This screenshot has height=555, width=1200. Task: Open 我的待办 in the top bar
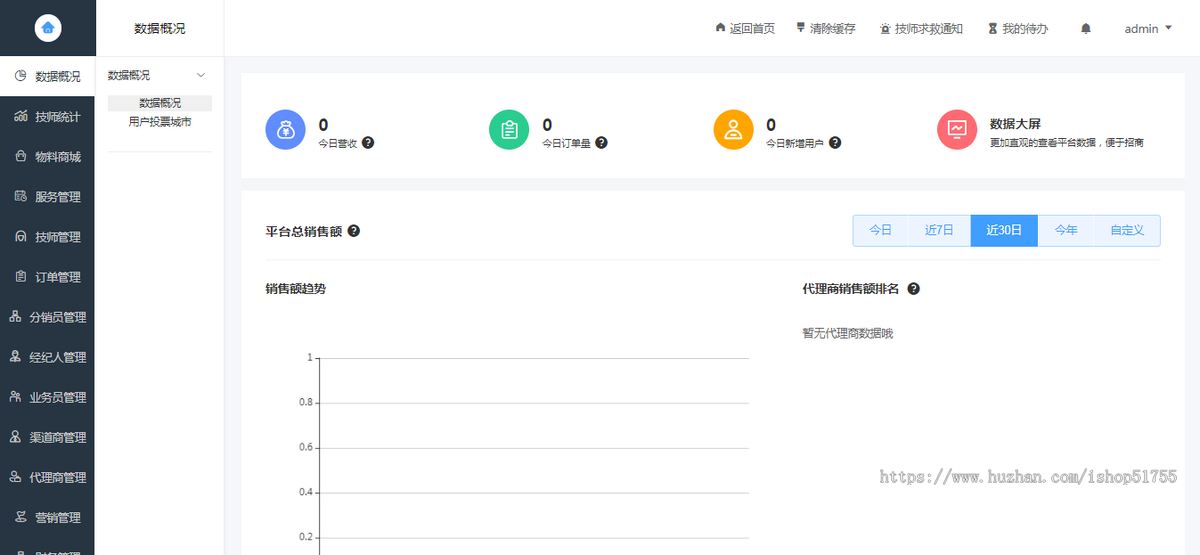(x=1018, y=29)
